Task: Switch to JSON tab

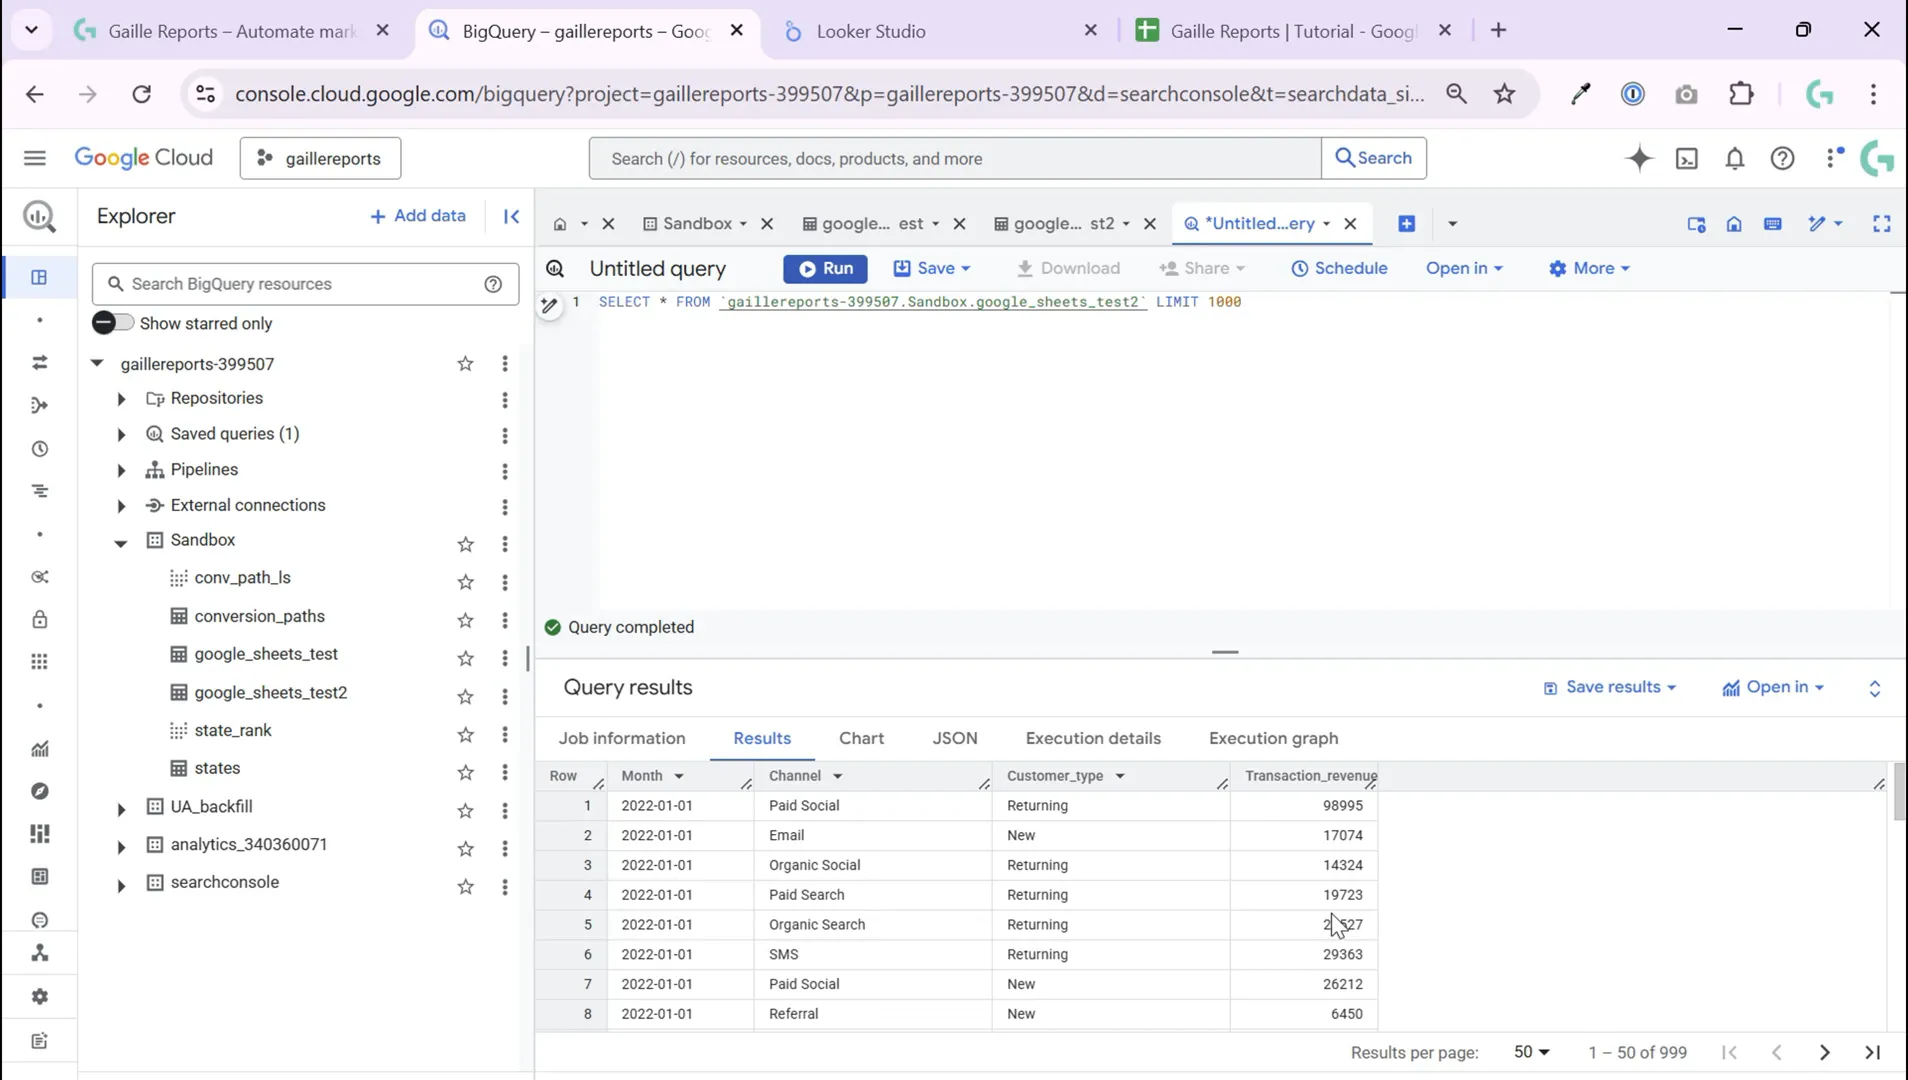Action: 955,738
